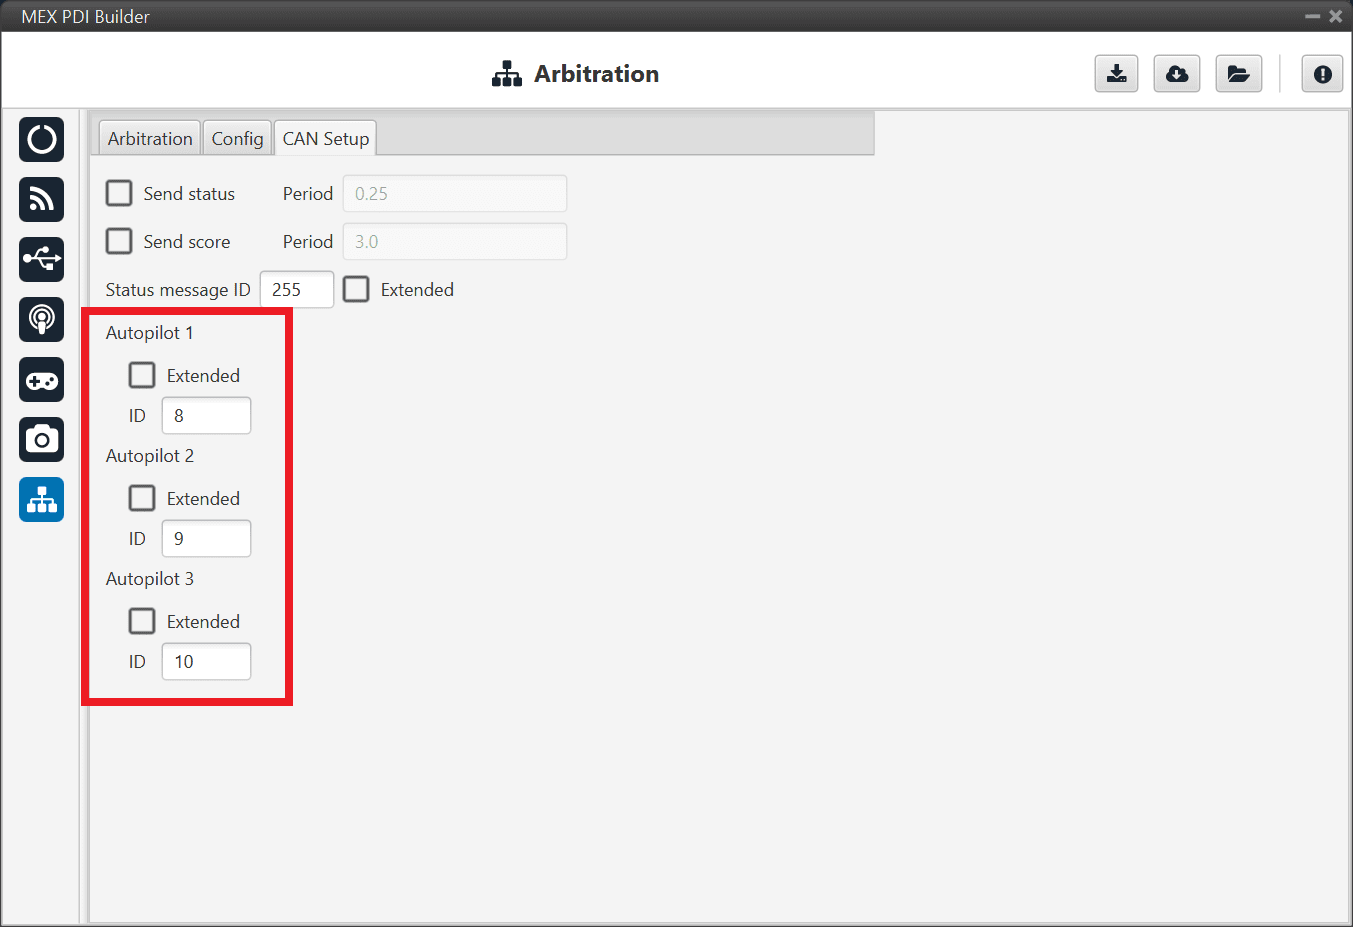Open the camera sidebar icon
The height and width of the screenshot is (927, 1353).
click(41, 439)
